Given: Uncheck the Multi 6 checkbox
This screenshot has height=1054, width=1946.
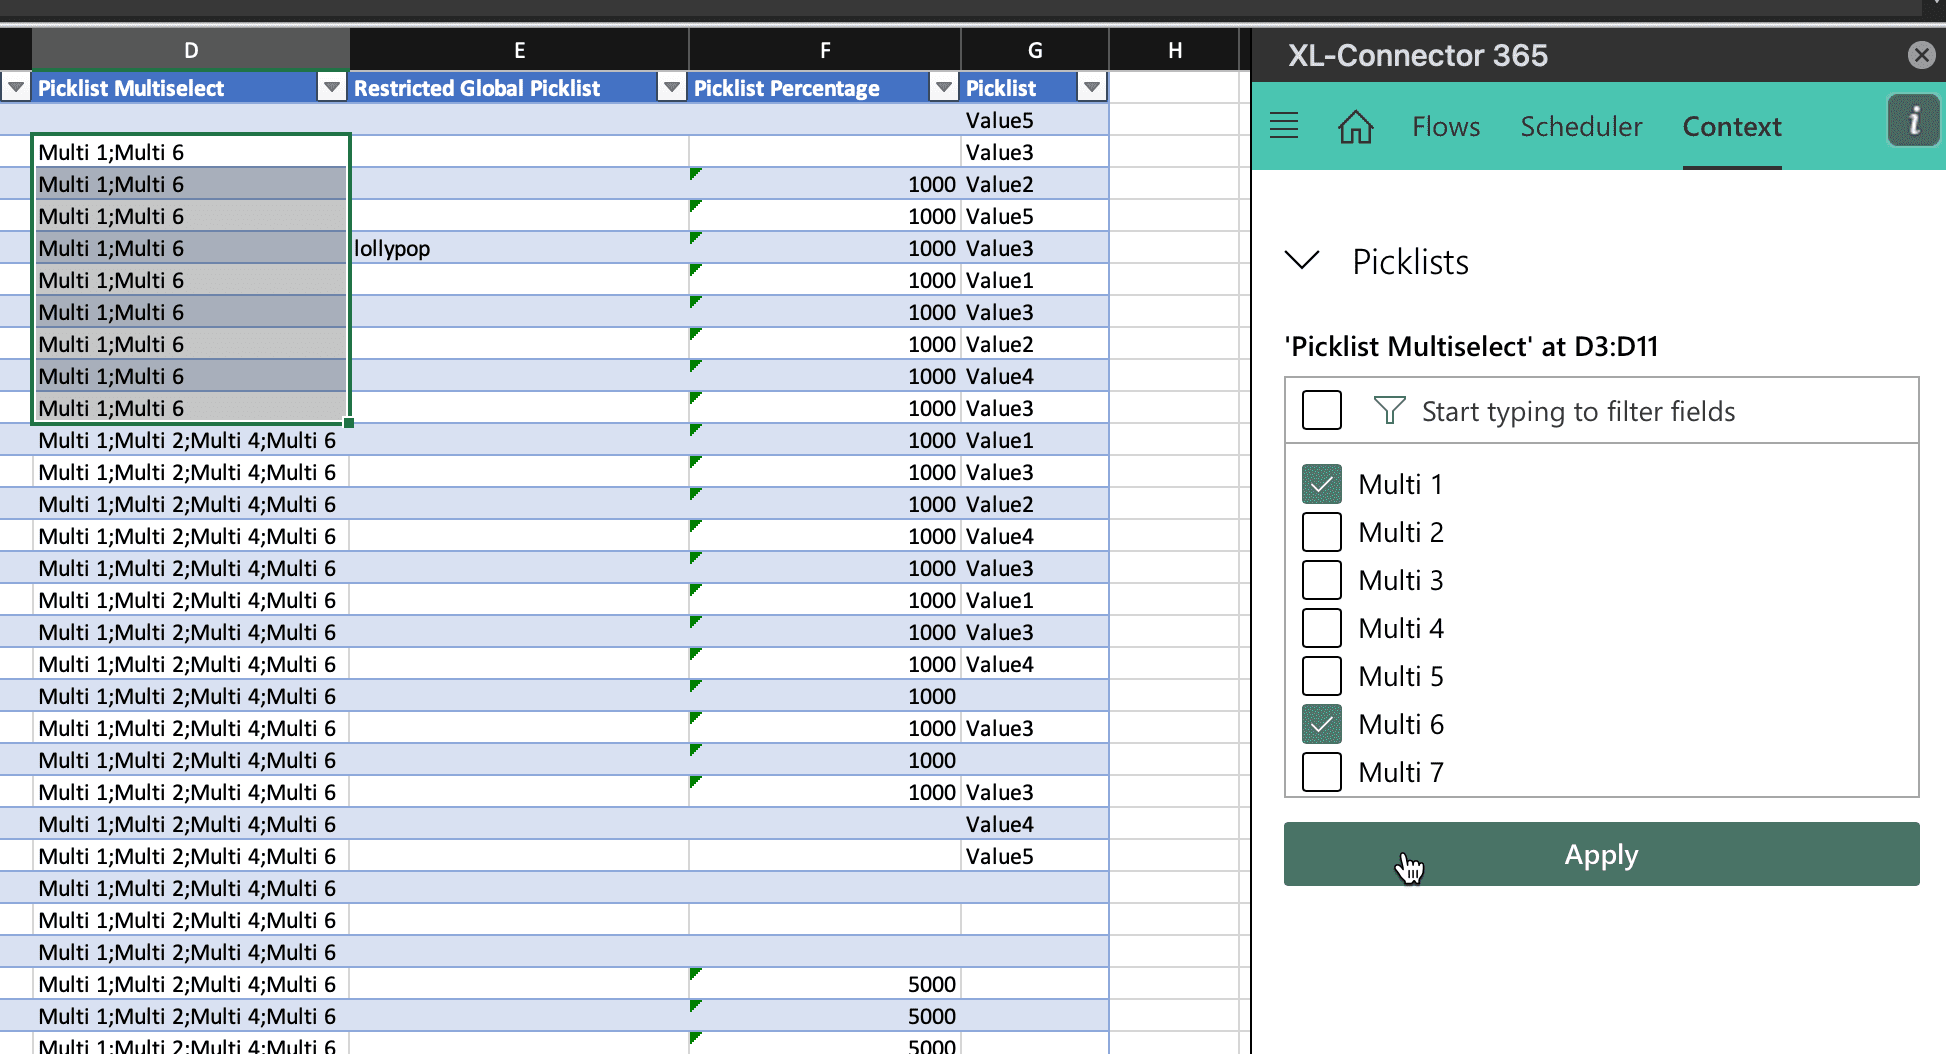Looking at the screenshot, I should pos(1321,724).
